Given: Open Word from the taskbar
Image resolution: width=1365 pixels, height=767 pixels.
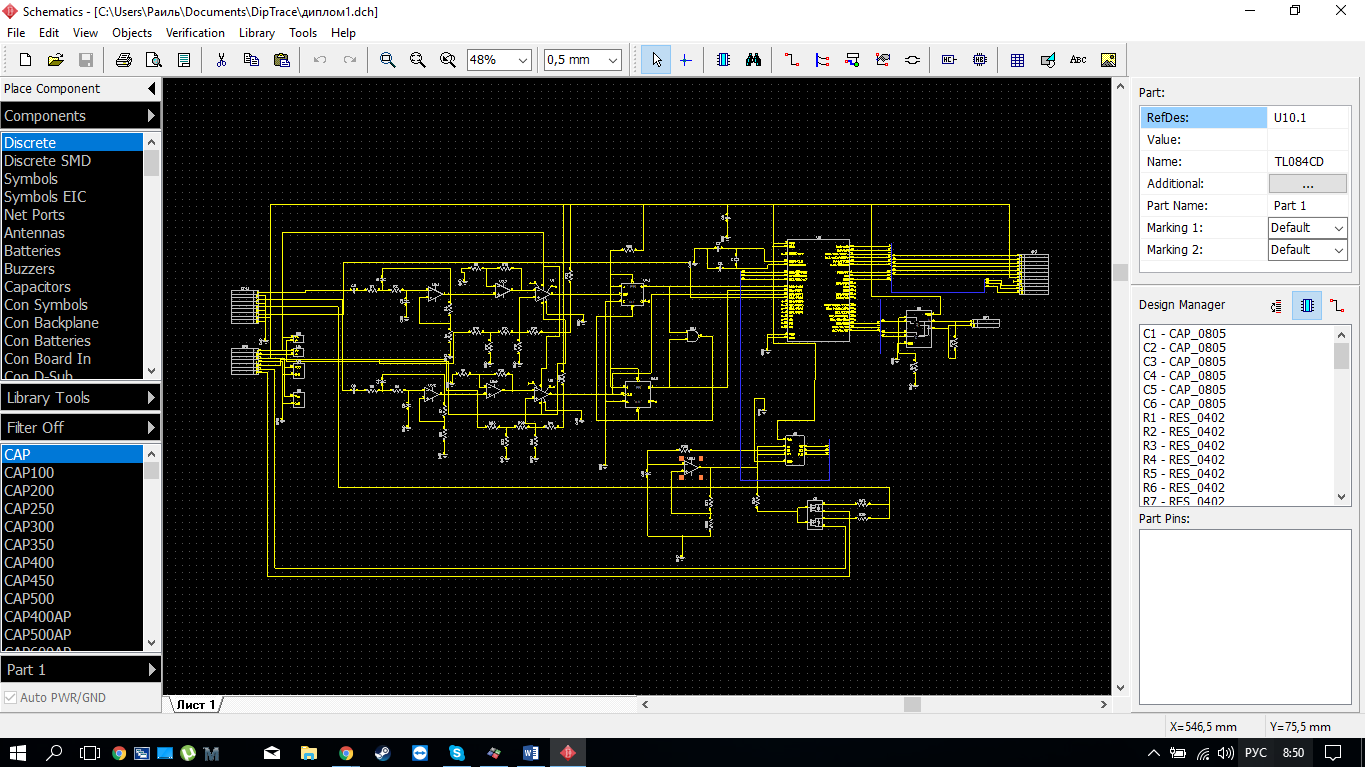Looking at the screenshot, I should click(530, 752).
